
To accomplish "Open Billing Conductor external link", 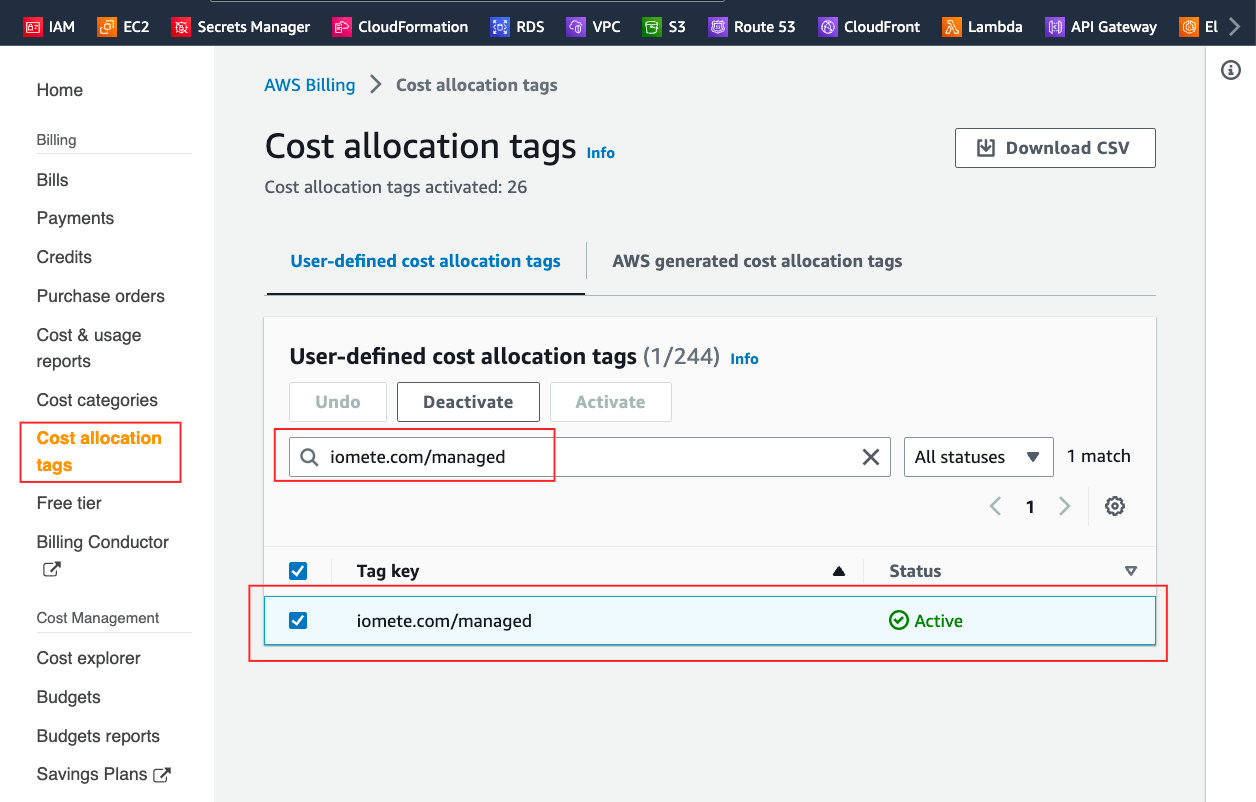I will pos(103,555).
